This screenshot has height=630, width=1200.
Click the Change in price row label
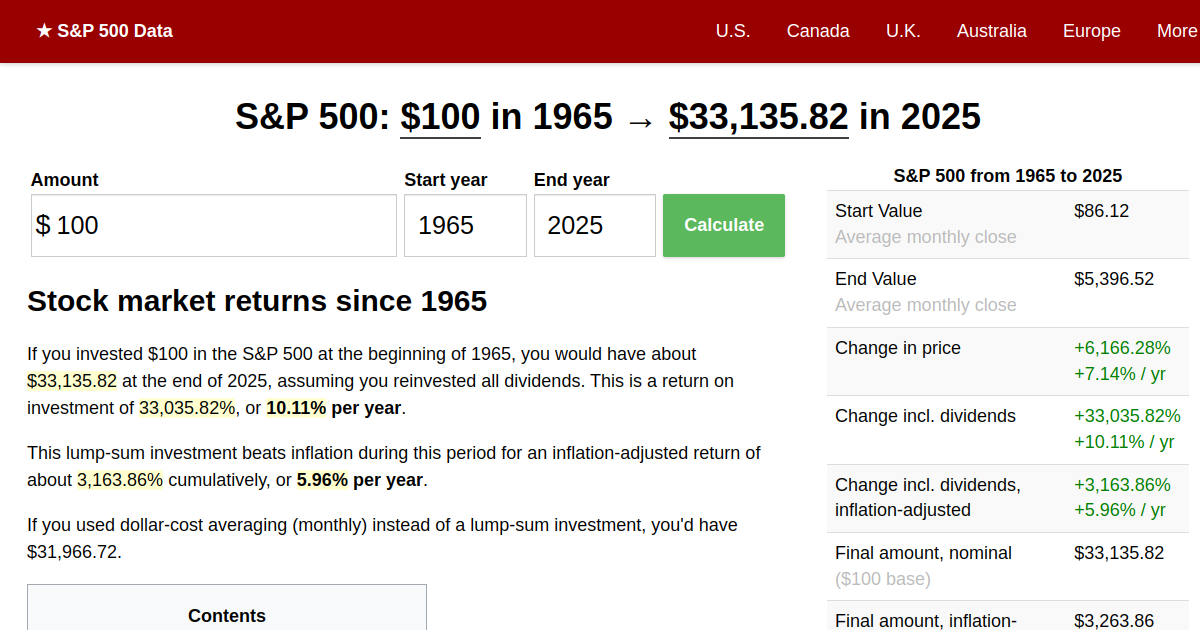coord(898,348)
